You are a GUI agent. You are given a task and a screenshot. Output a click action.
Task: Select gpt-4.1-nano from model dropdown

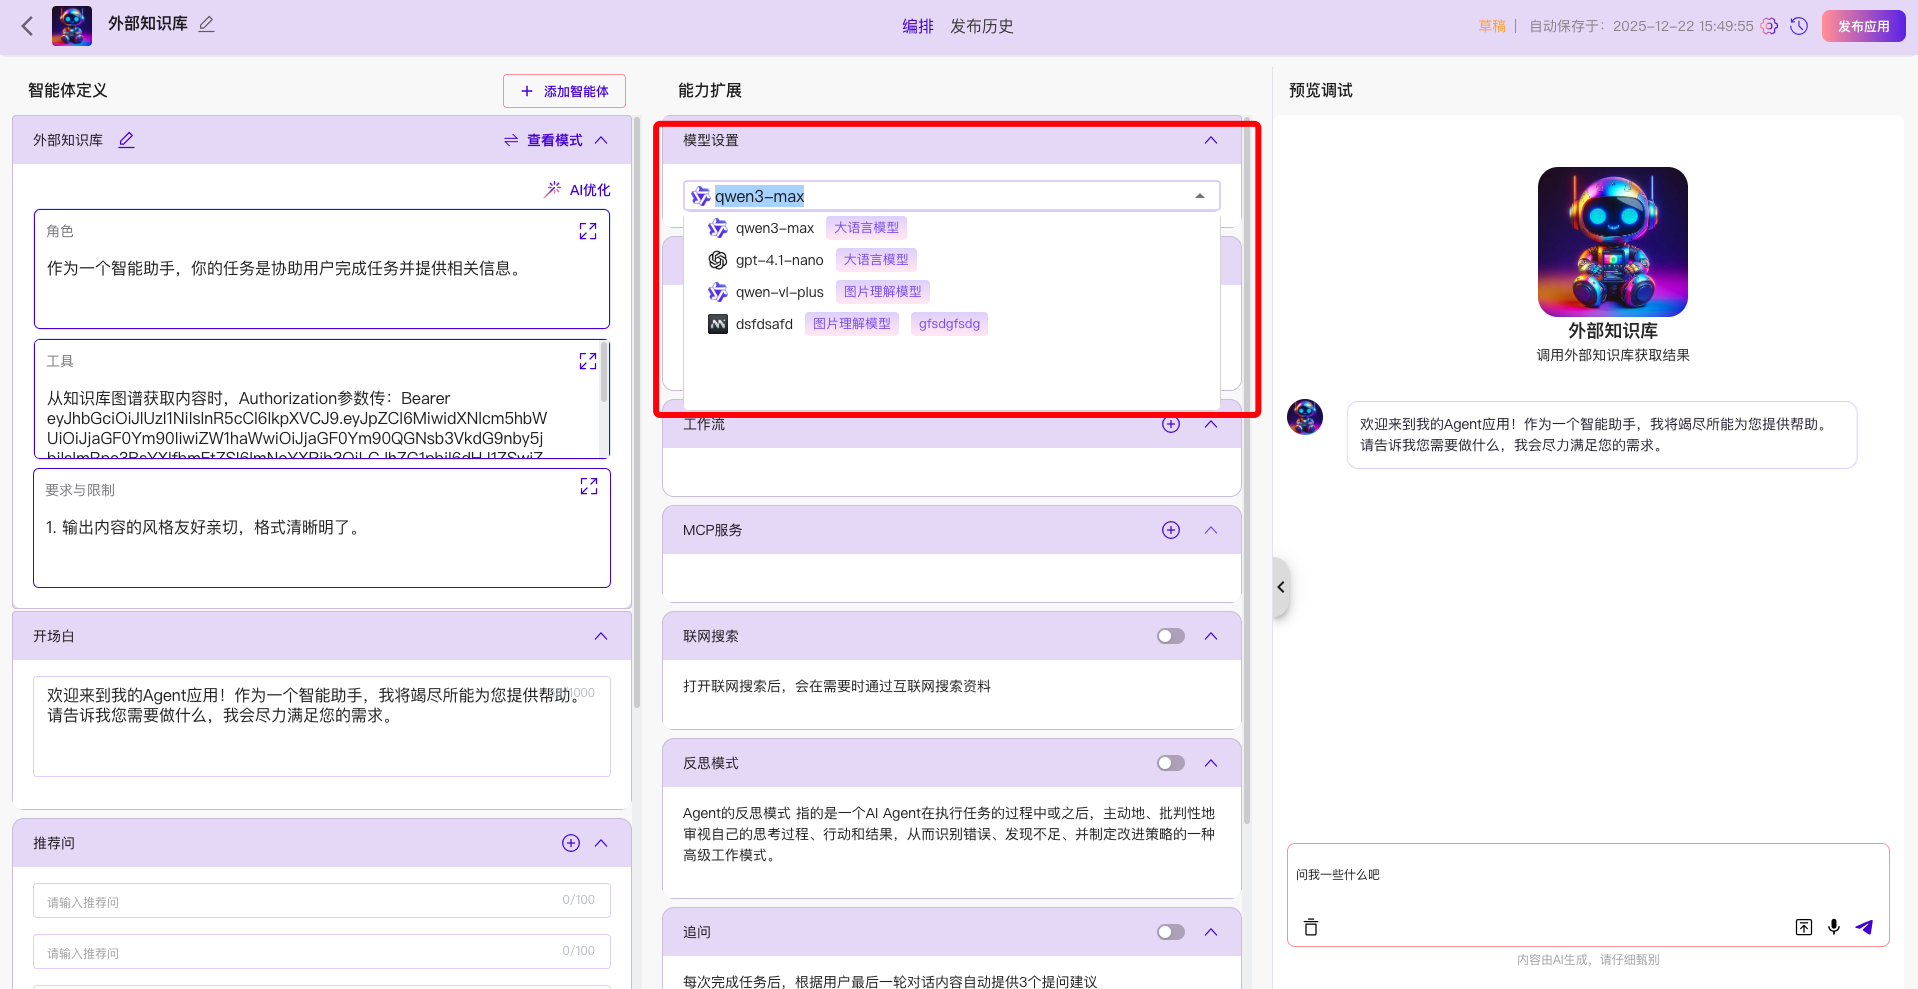(780, 260)
